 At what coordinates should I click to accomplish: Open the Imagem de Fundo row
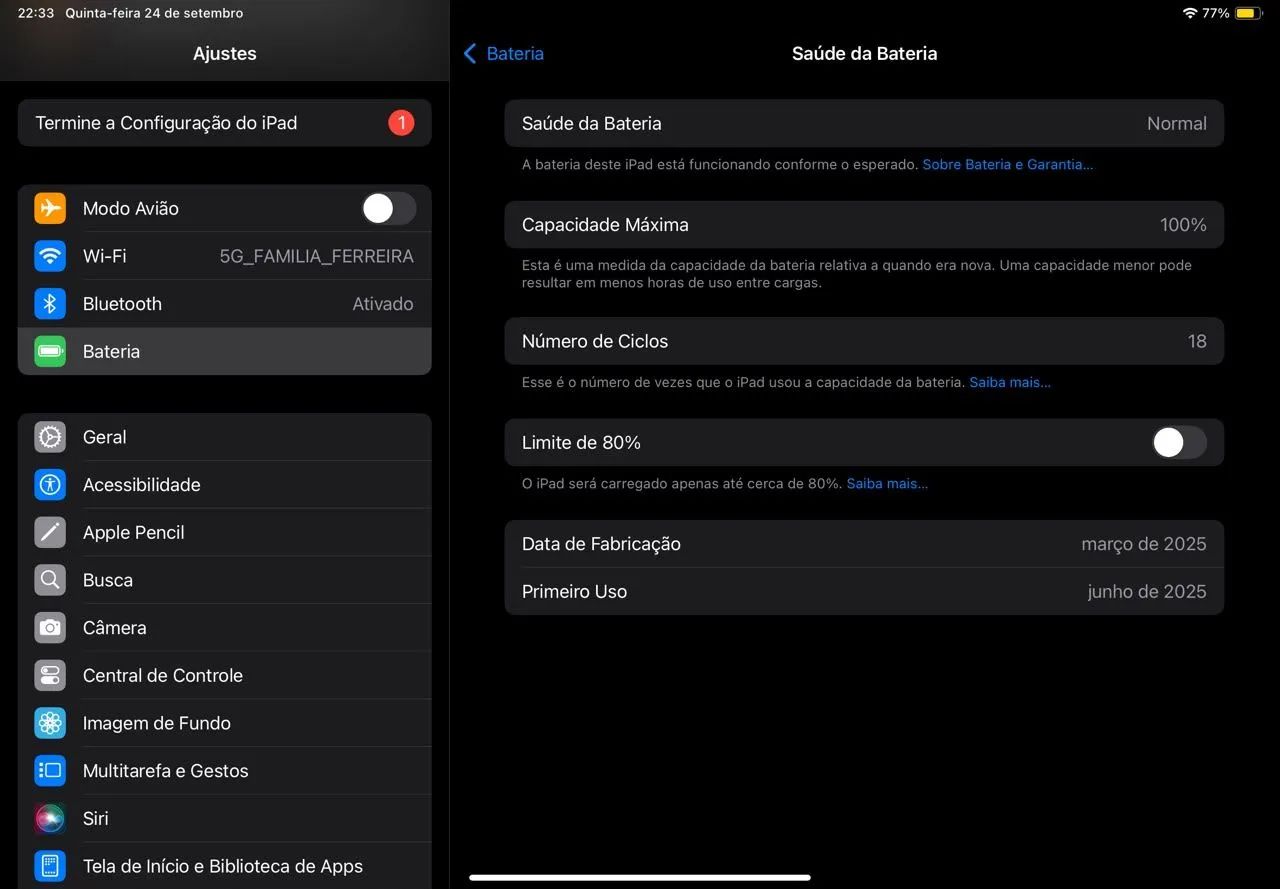[225, 723]
